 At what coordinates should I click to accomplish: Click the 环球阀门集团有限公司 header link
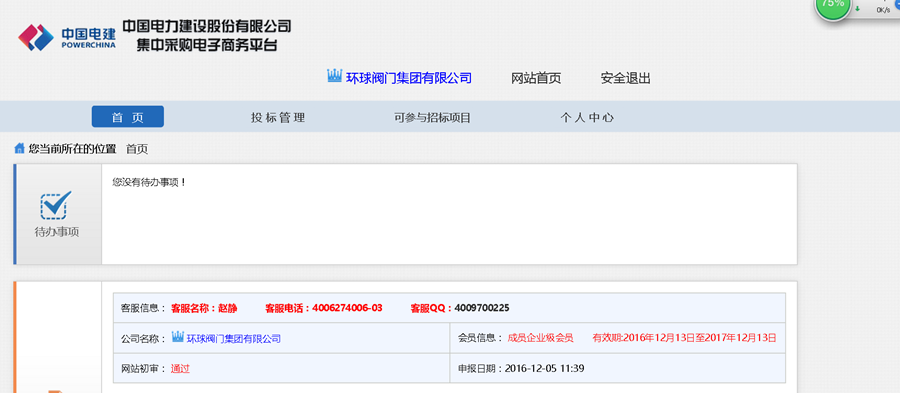point(409,78)
